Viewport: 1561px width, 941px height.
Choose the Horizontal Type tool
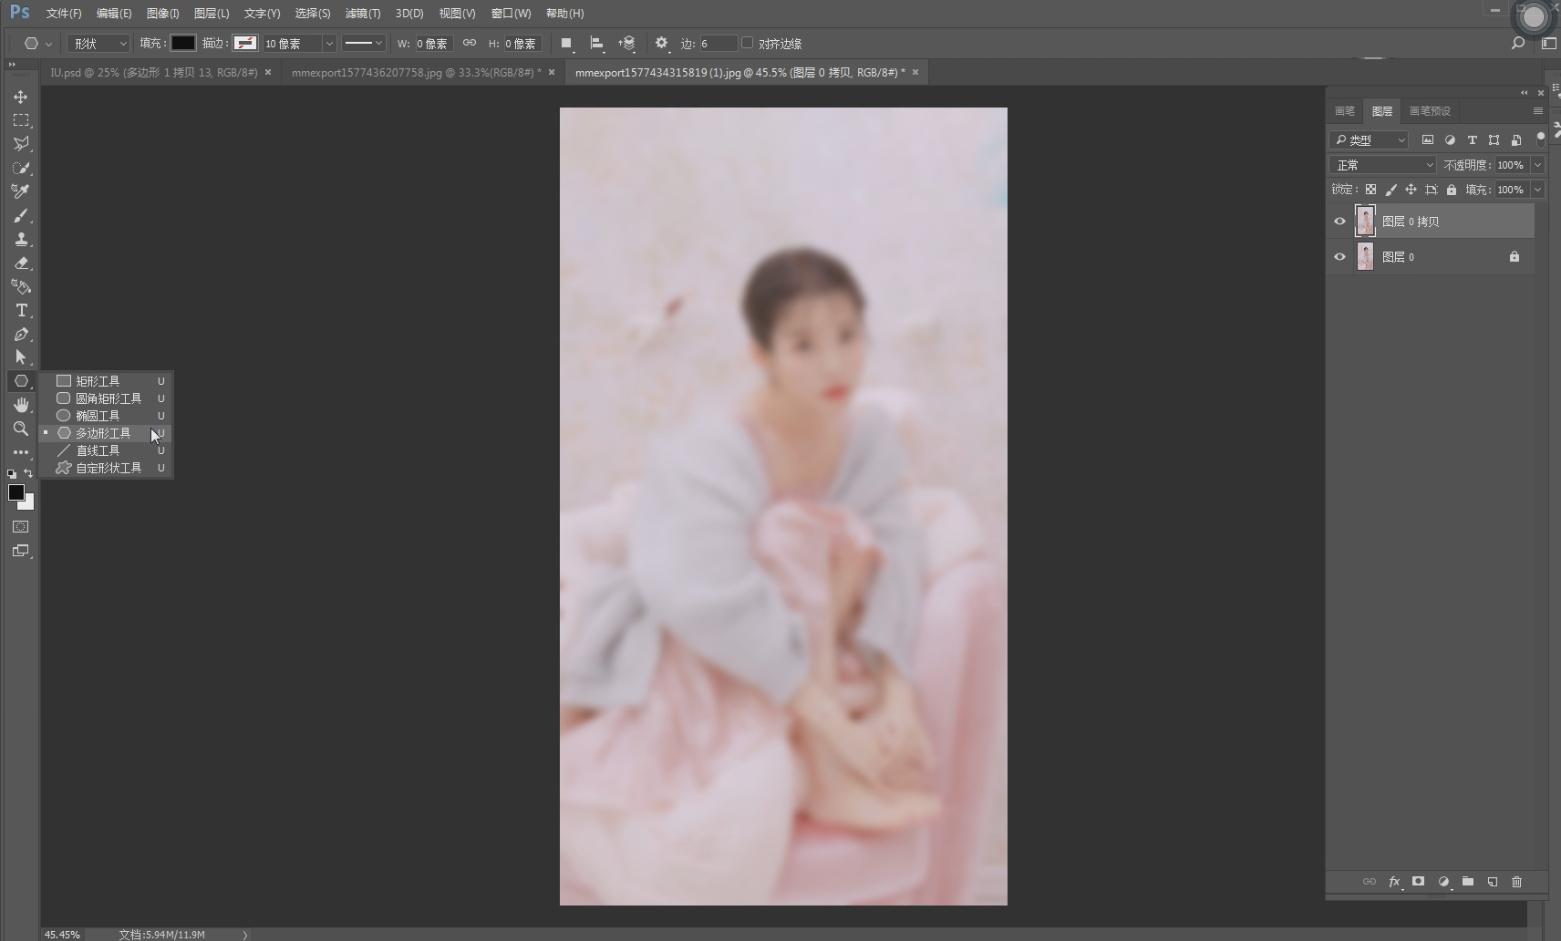[x=20, y=311]
